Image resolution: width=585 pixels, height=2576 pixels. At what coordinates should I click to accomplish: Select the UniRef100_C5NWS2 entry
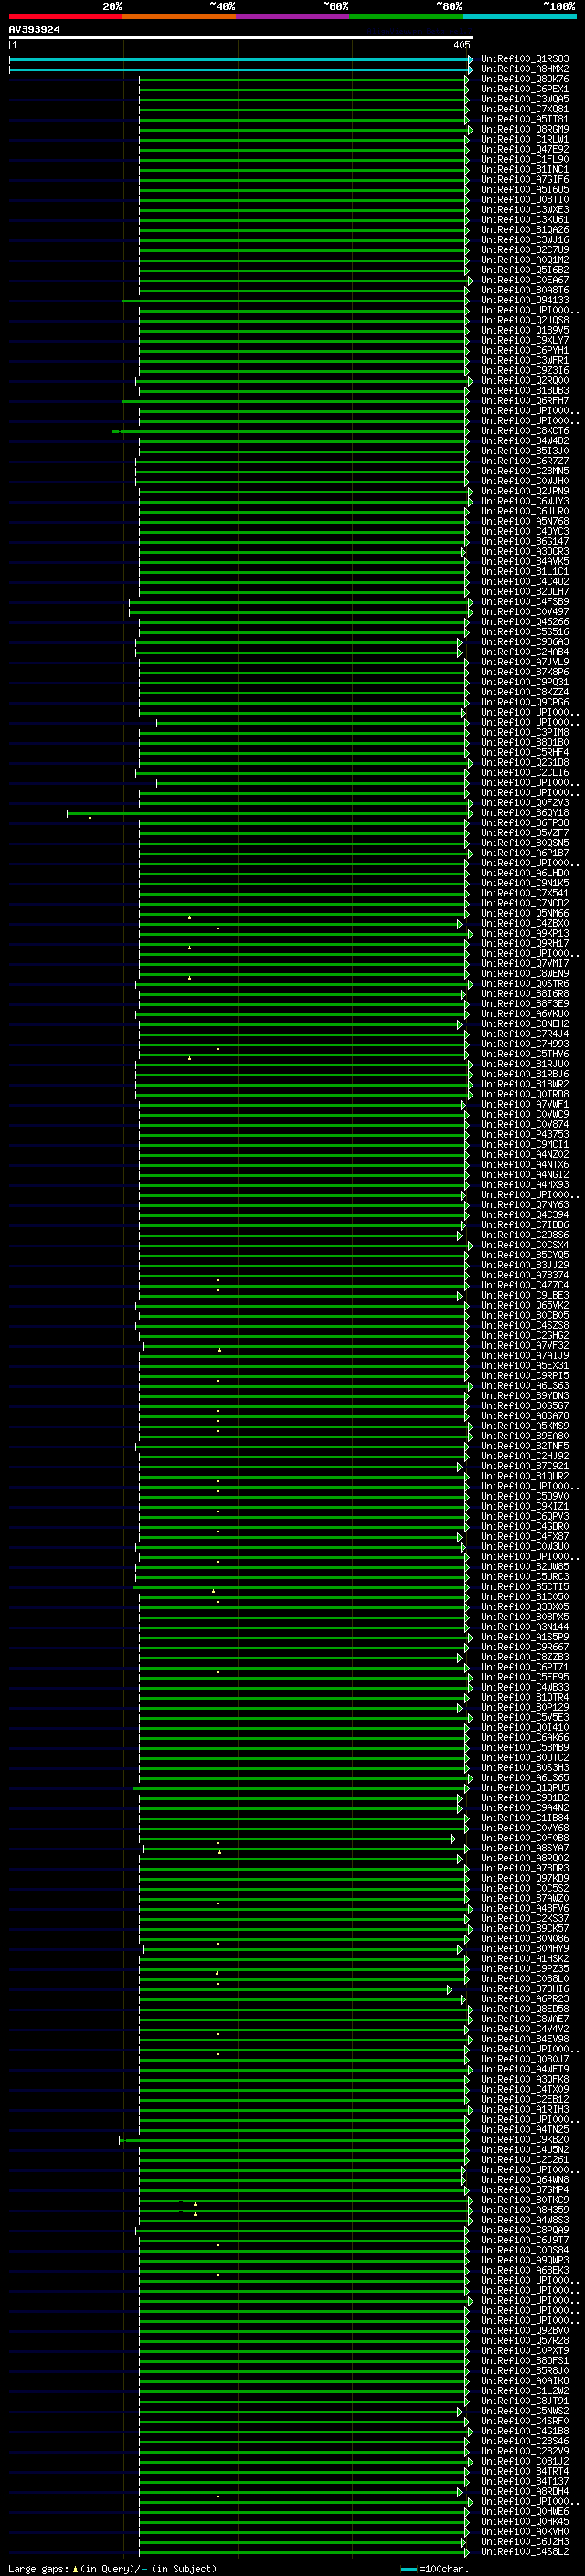tap(525, 2411)
